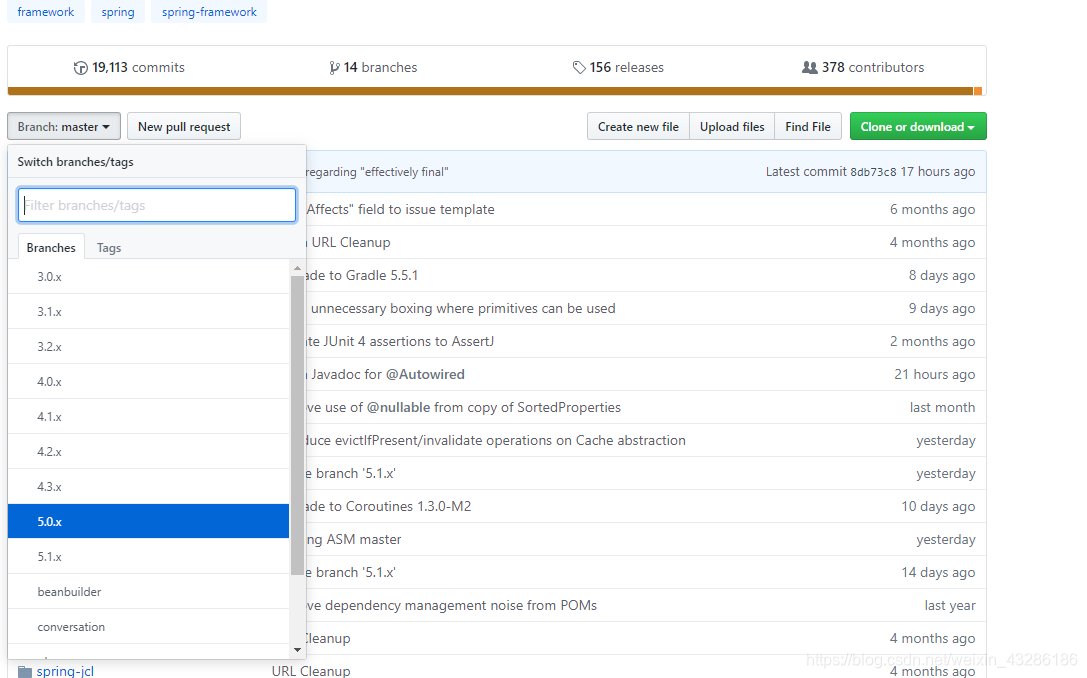Open commit about "Affects" field issue template
The image size is (1087, 678).
tap(401, 209)
